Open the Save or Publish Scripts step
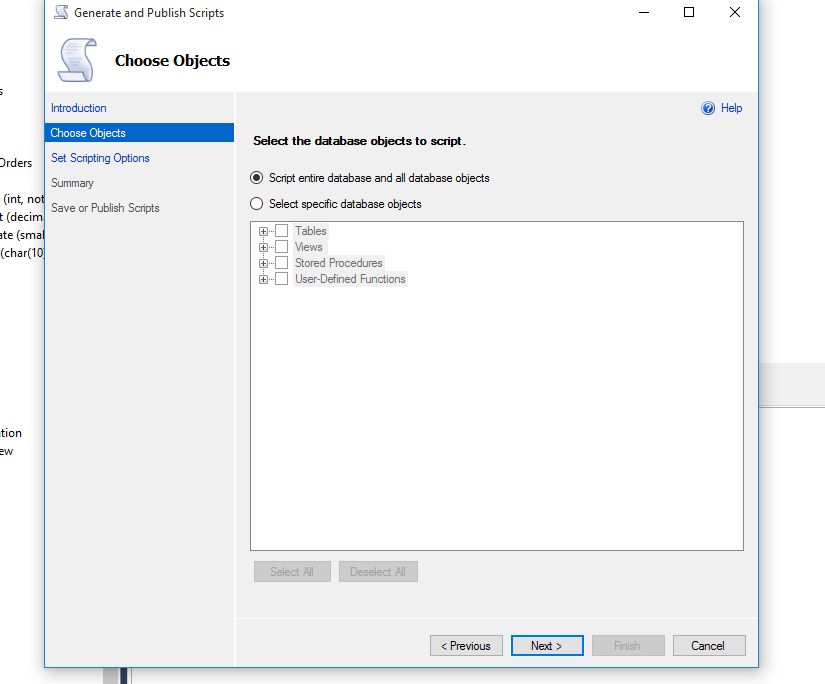825x684 pixels. 105,208
